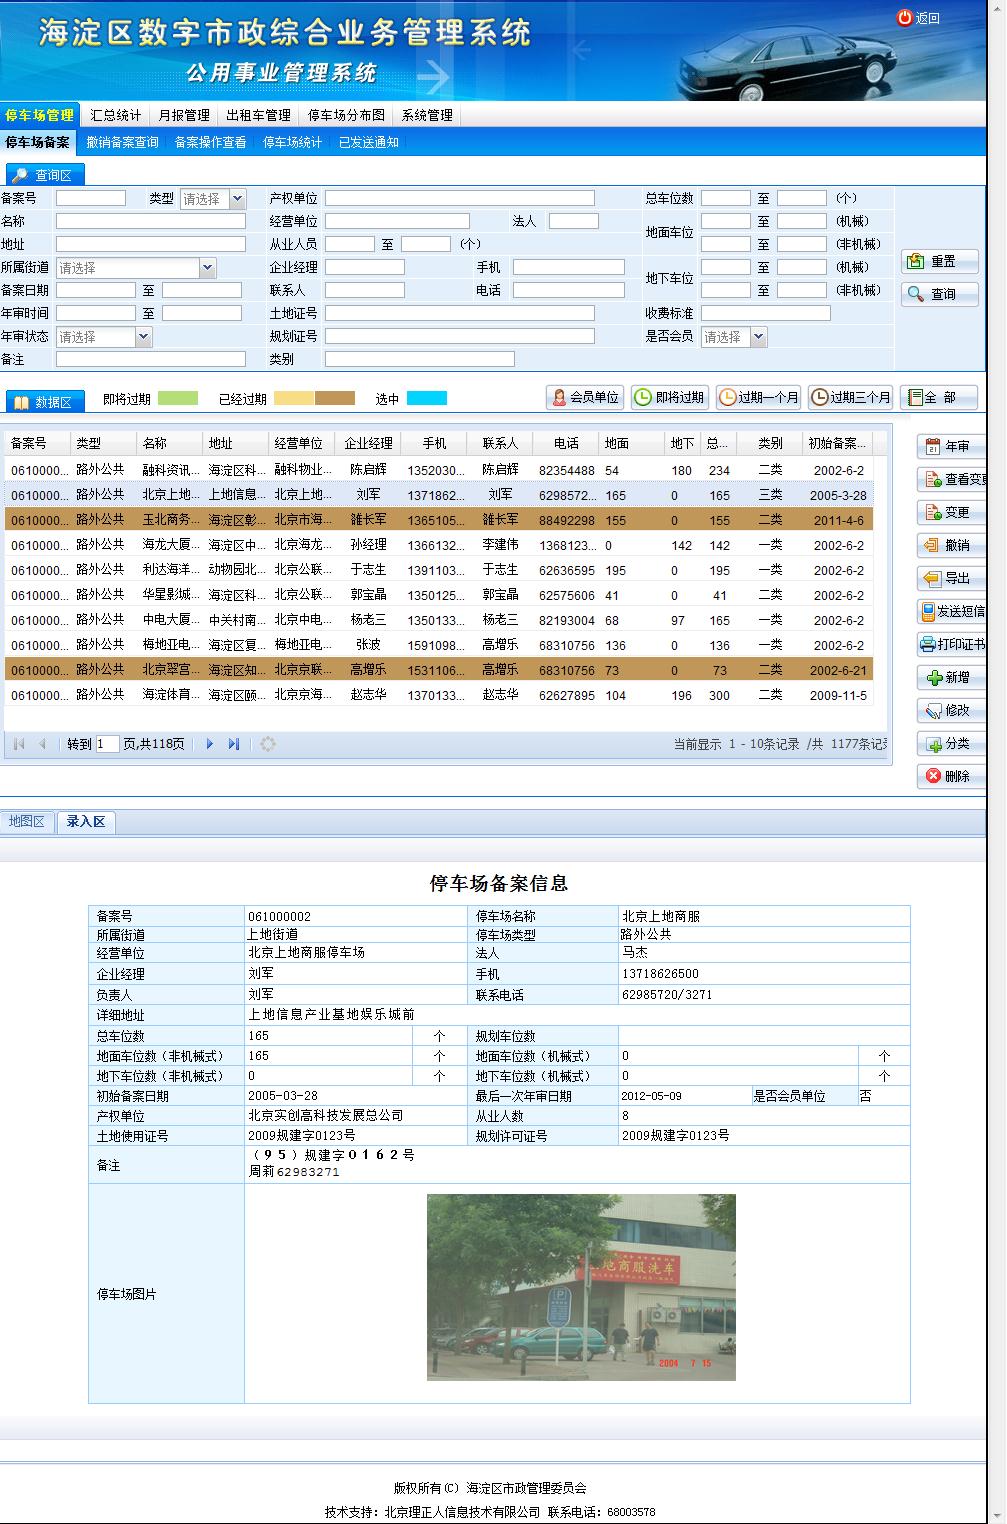
Task: Select the 梅地亚电 row
Action: click(439, 645)
